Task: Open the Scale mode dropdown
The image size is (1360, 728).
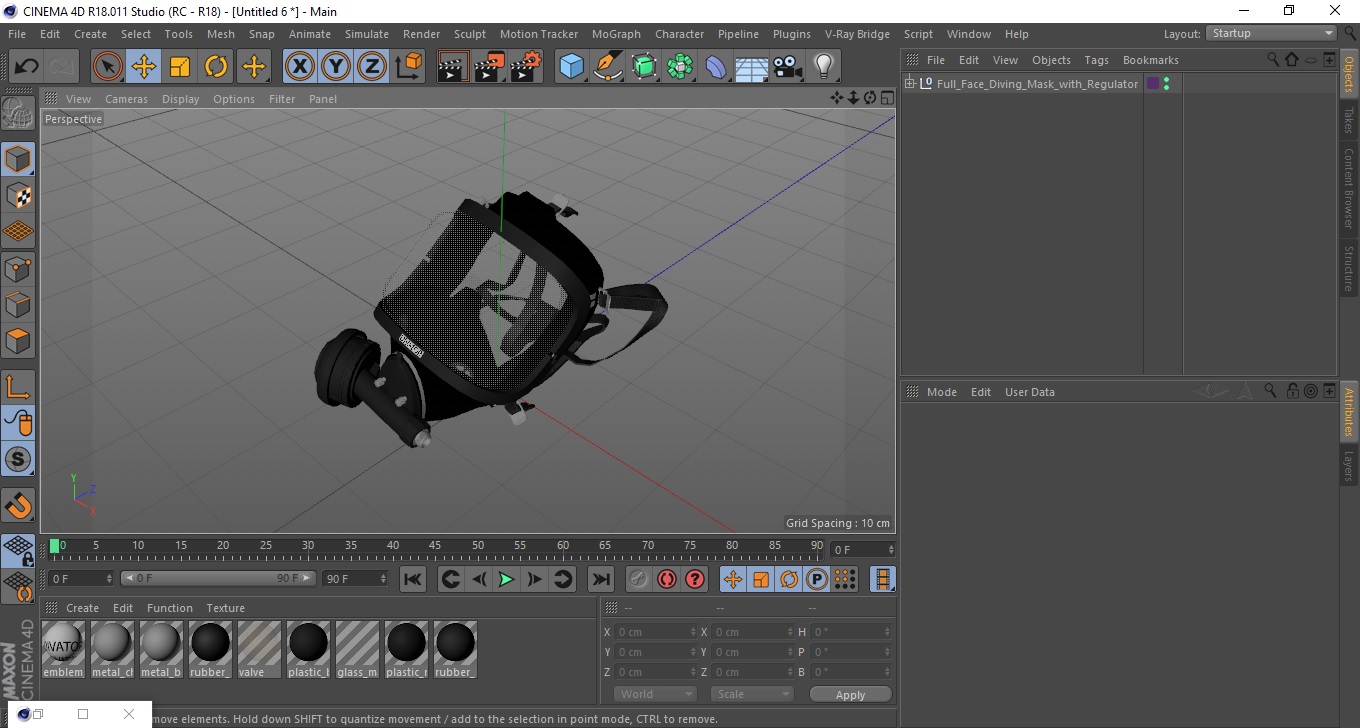Action: [x=752, y=694]
